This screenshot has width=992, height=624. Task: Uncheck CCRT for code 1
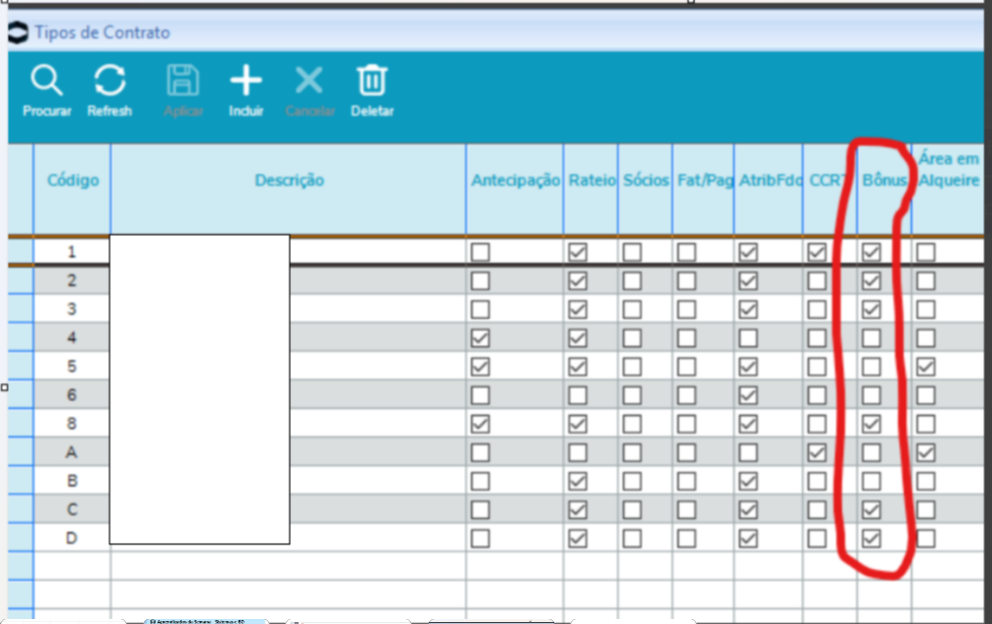pyautogui.click(x=817, y=252)
